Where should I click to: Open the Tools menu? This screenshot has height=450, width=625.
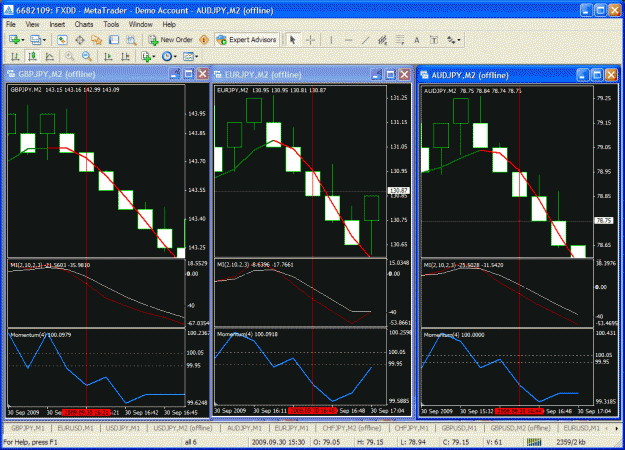pos(111,24)
